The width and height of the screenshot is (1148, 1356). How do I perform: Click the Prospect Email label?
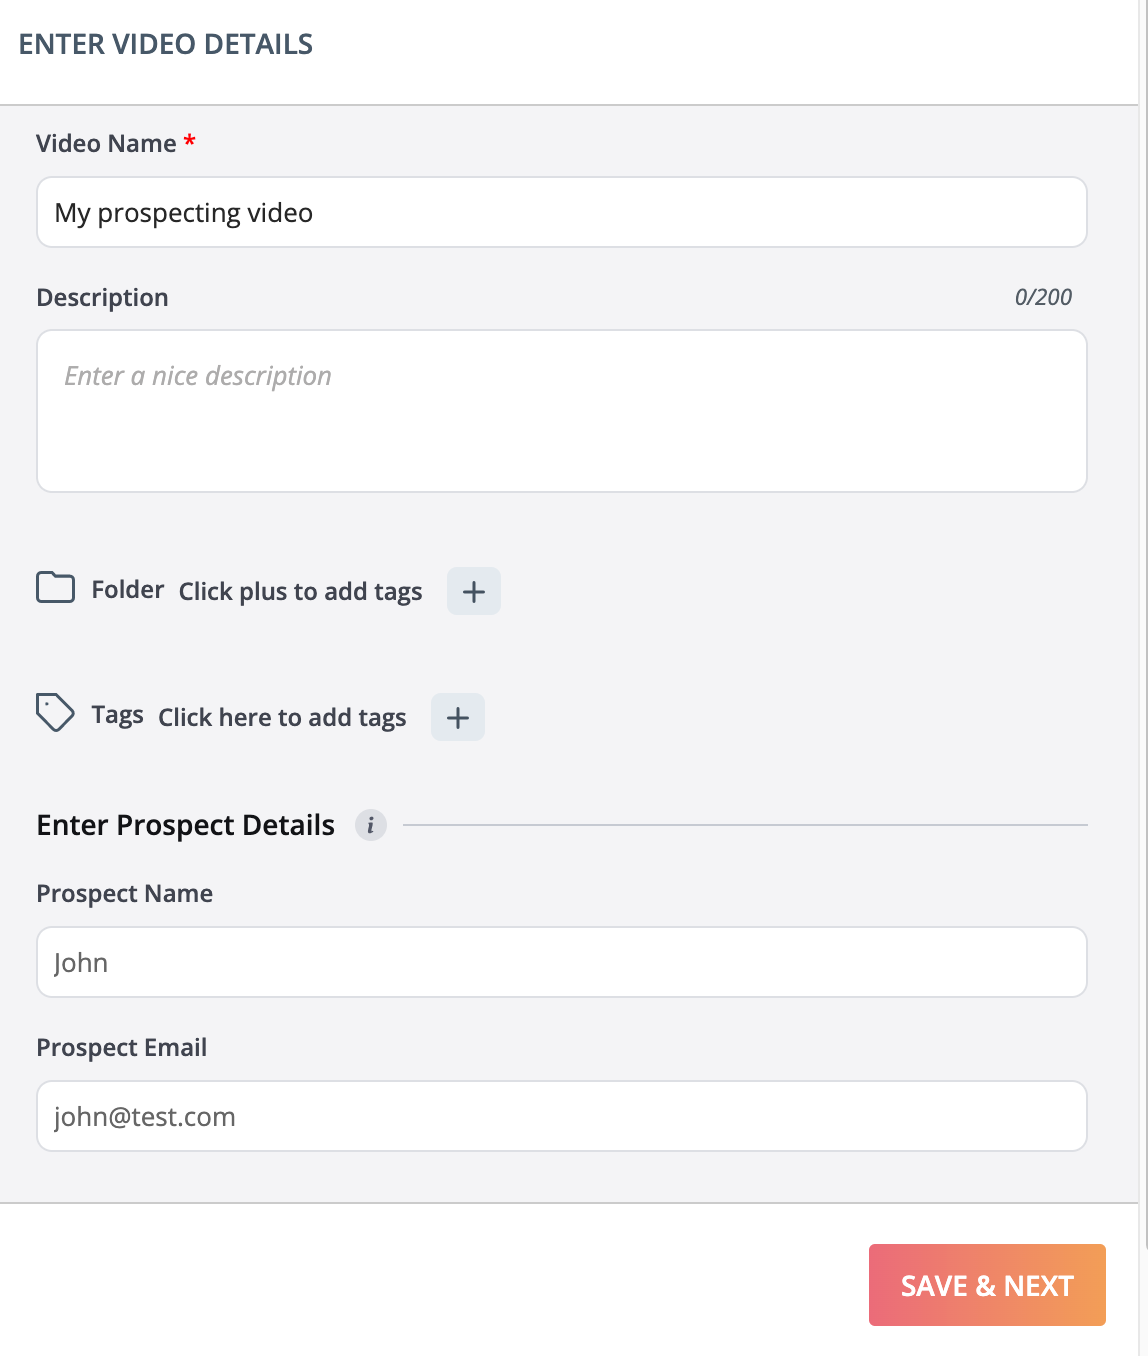[121, 1047]
